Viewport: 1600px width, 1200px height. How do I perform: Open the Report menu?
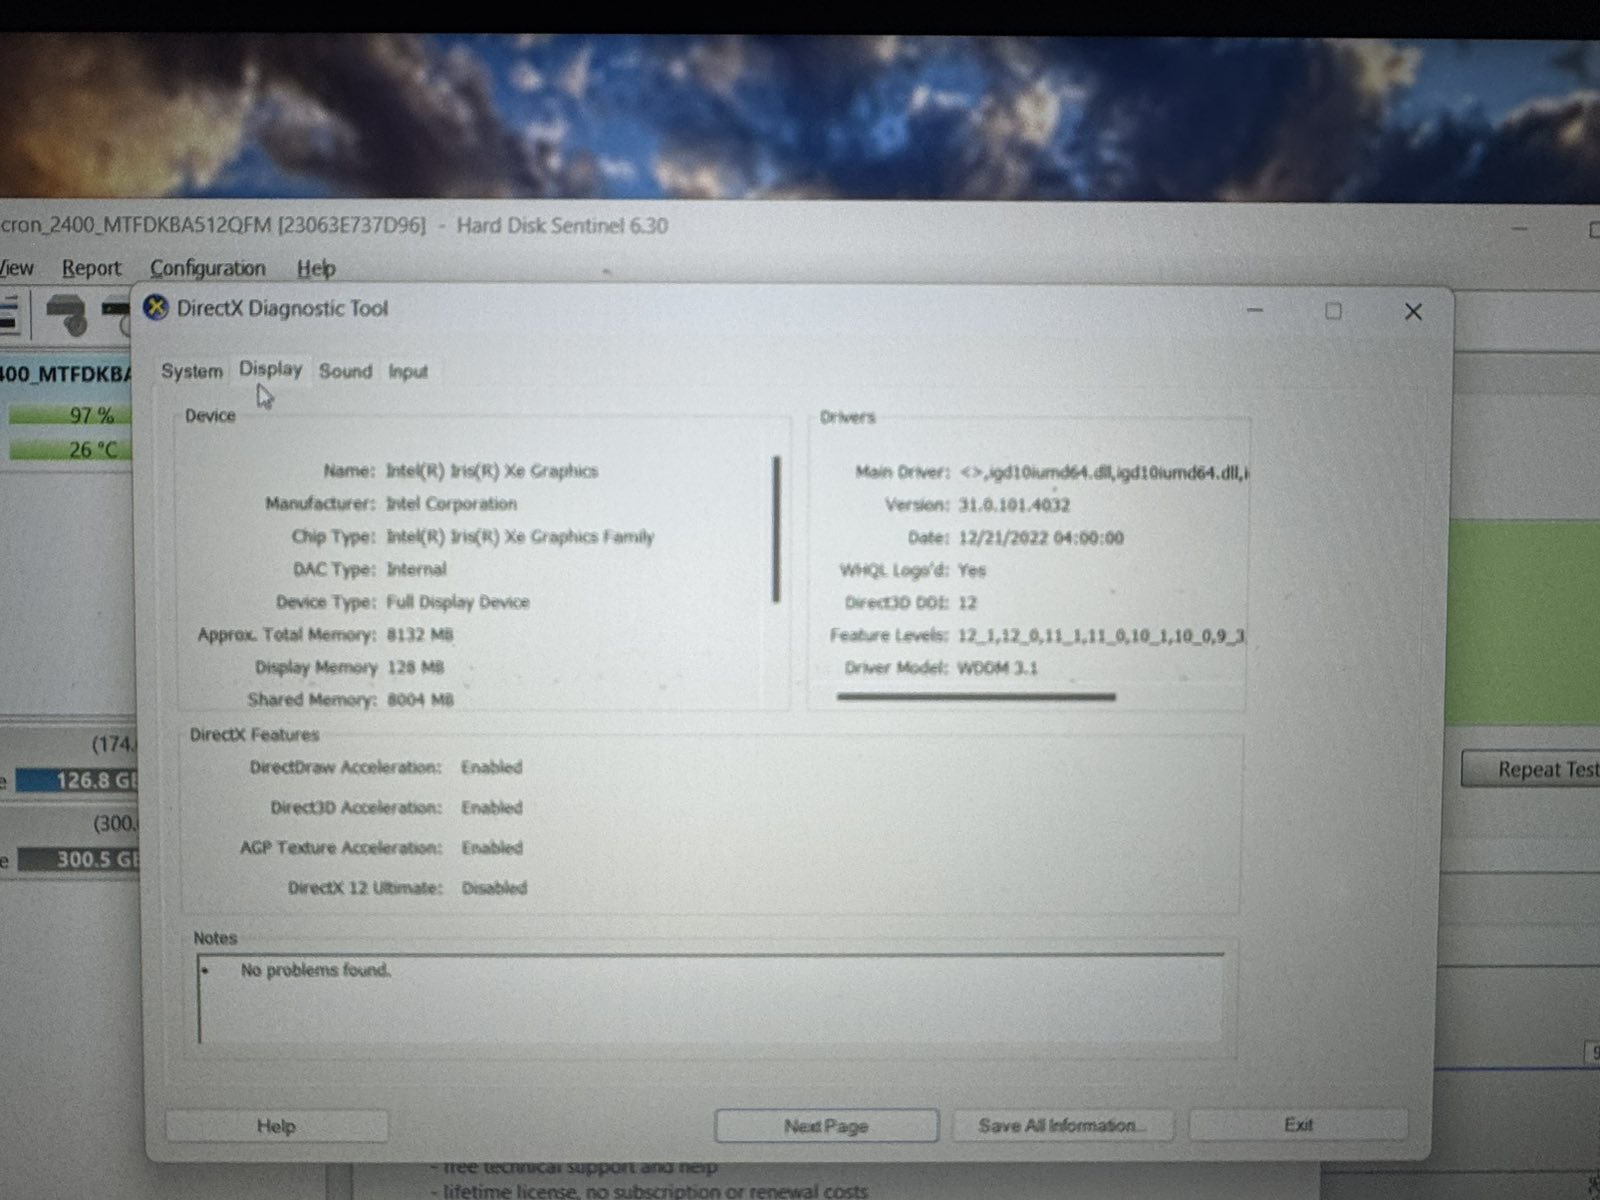pyautogui.click(x=91, y=268)
